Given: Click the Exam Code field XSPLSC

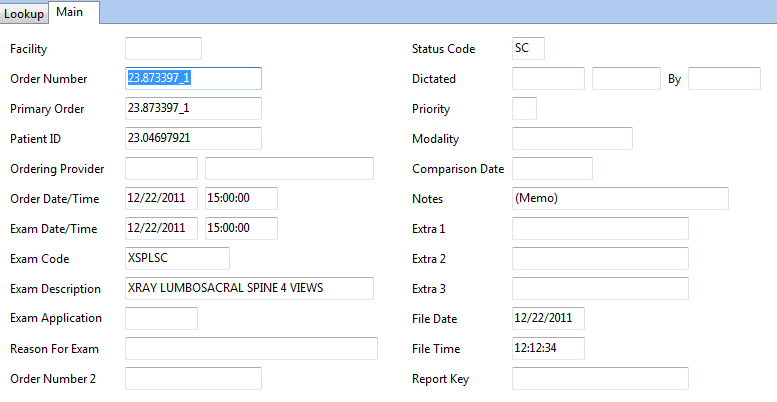Looking at the screenshot, I should (x=177, y=258).
